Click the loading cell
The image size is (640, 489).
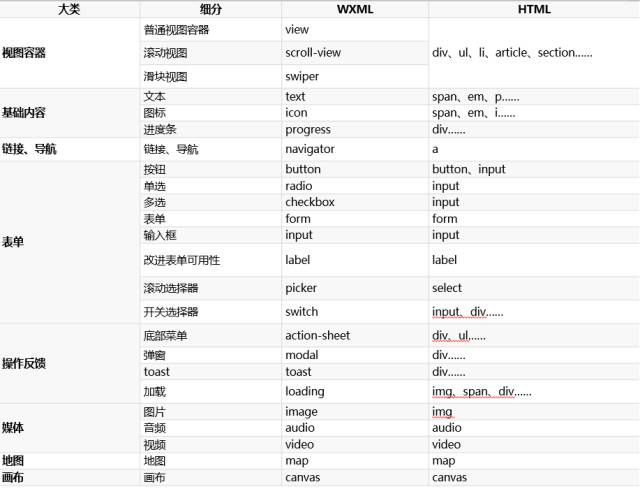click(355, 391)
